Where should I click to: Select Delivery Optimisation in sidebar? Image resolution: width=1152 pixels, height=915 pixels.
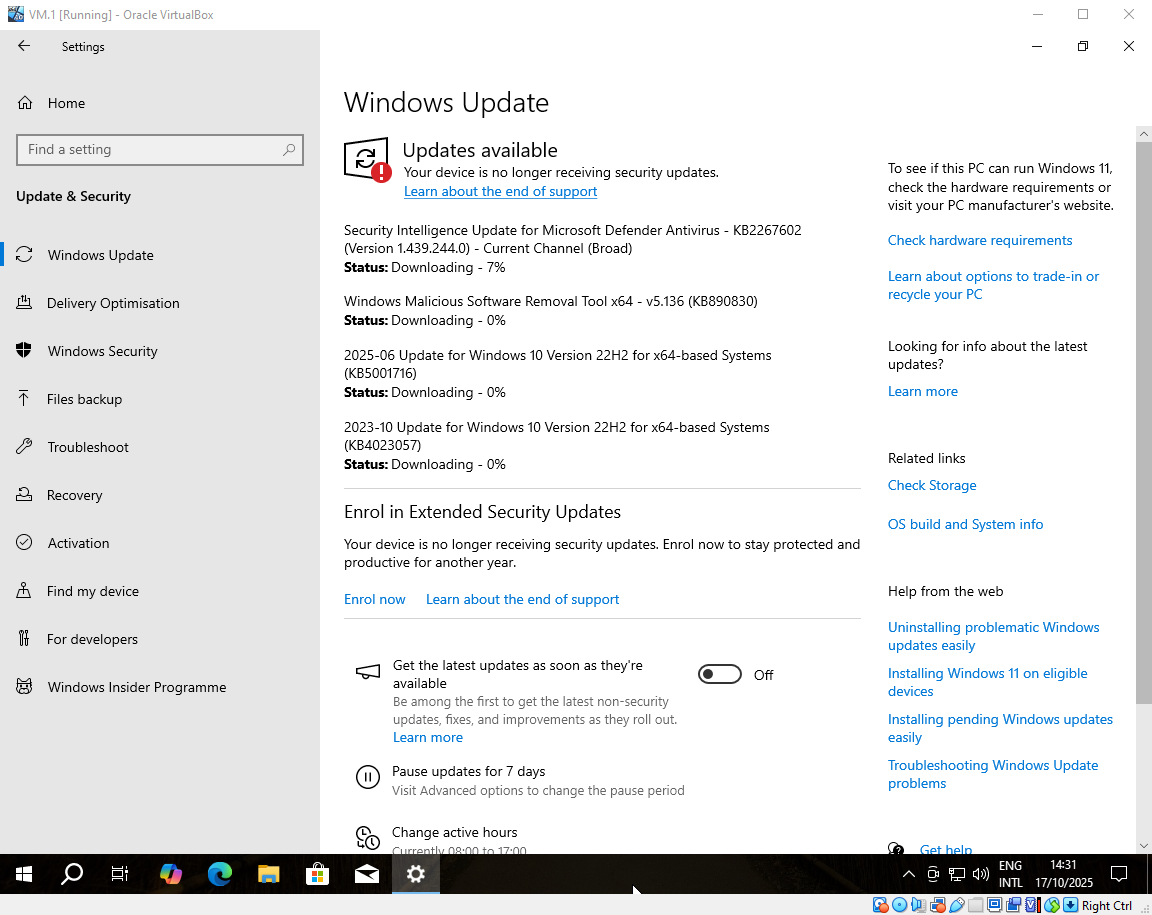point(113,303)
